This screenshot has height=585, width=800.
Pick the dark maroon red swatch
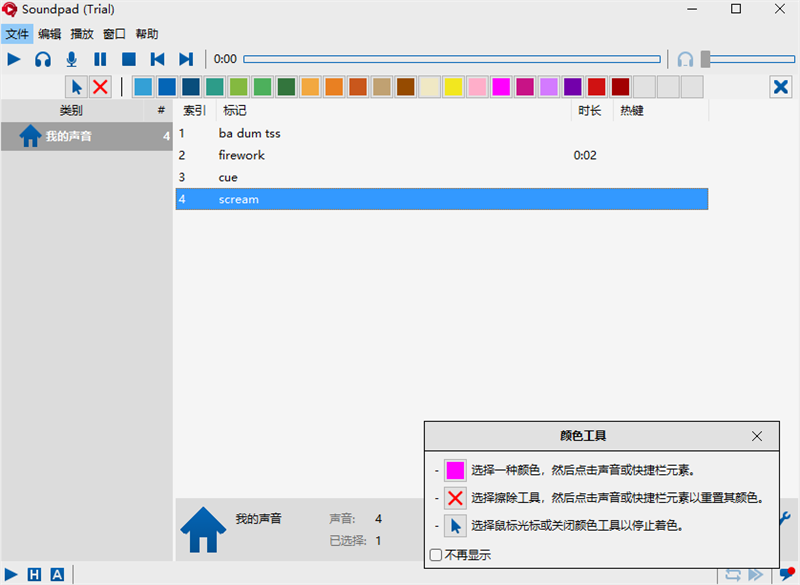pyautogui.click(x=620, y=87)
